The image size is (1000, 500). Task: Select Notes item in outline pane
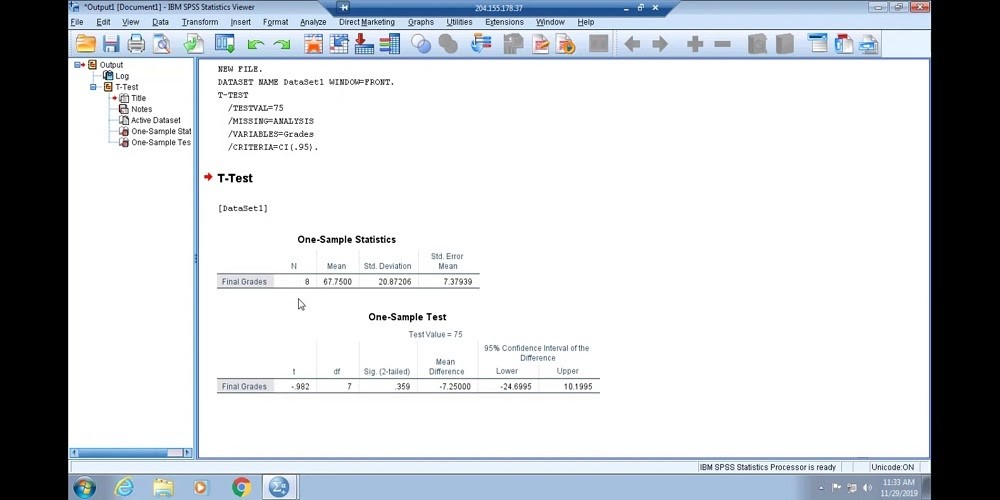(x=141, y=109)
